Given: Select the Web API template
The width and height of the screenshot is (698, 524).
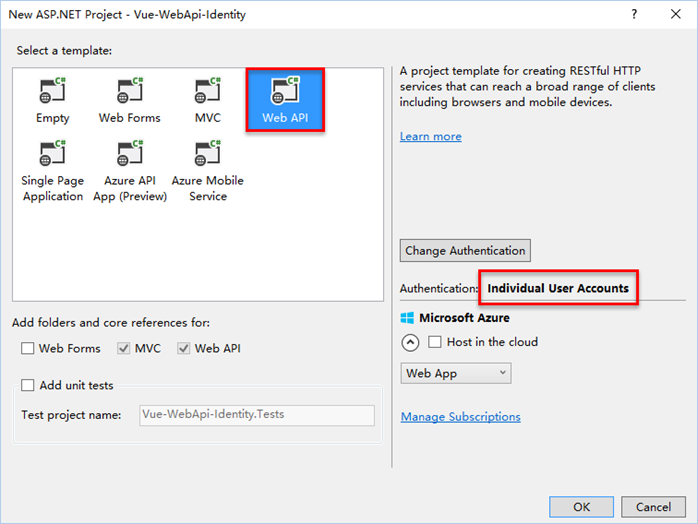Looking at the screenshot, I should pos(285,100).
